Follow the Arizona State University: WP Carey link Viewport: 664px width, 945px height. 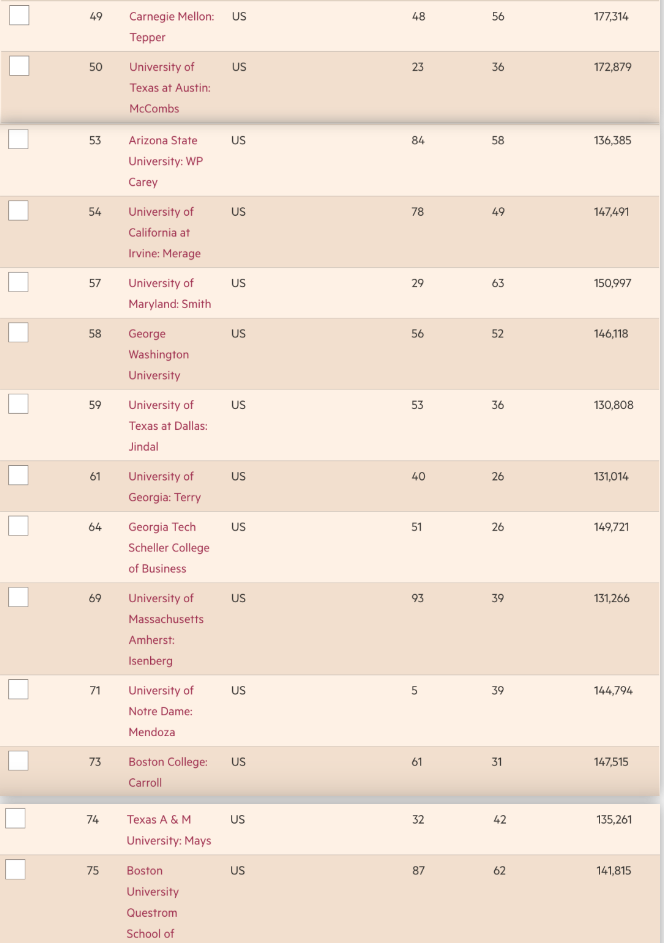(x=165, y=161)
